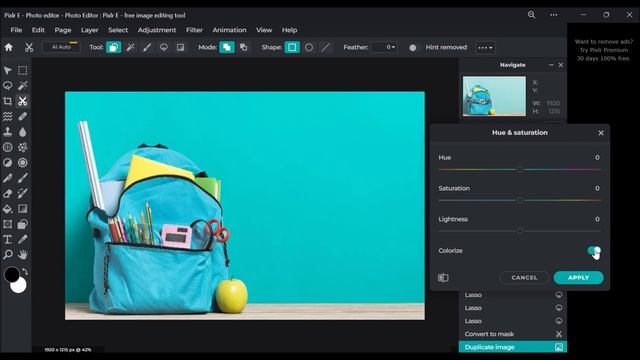This screenshot has width=640, height=360.
Task: Select the Clone stamp tool
Action: 7,132
